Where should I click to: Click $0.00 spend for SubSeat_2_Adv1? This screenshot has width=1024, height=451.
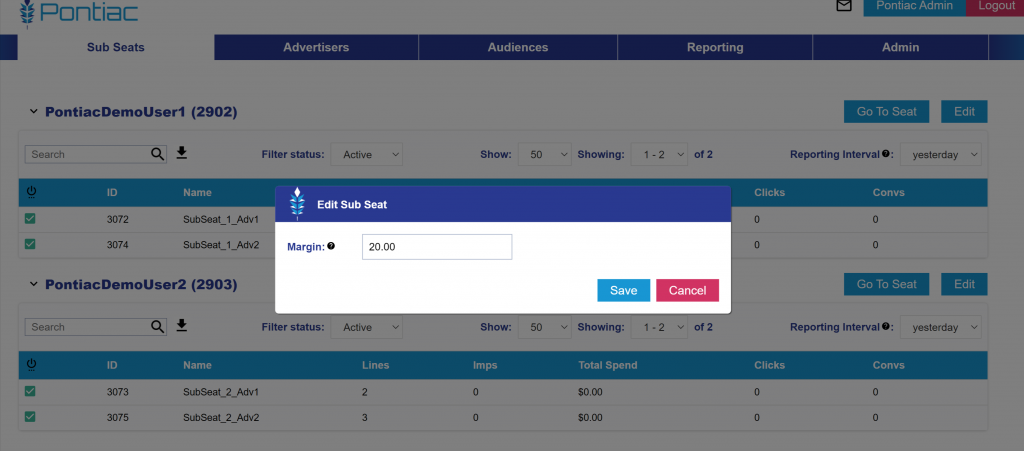[x=590, y=392]
